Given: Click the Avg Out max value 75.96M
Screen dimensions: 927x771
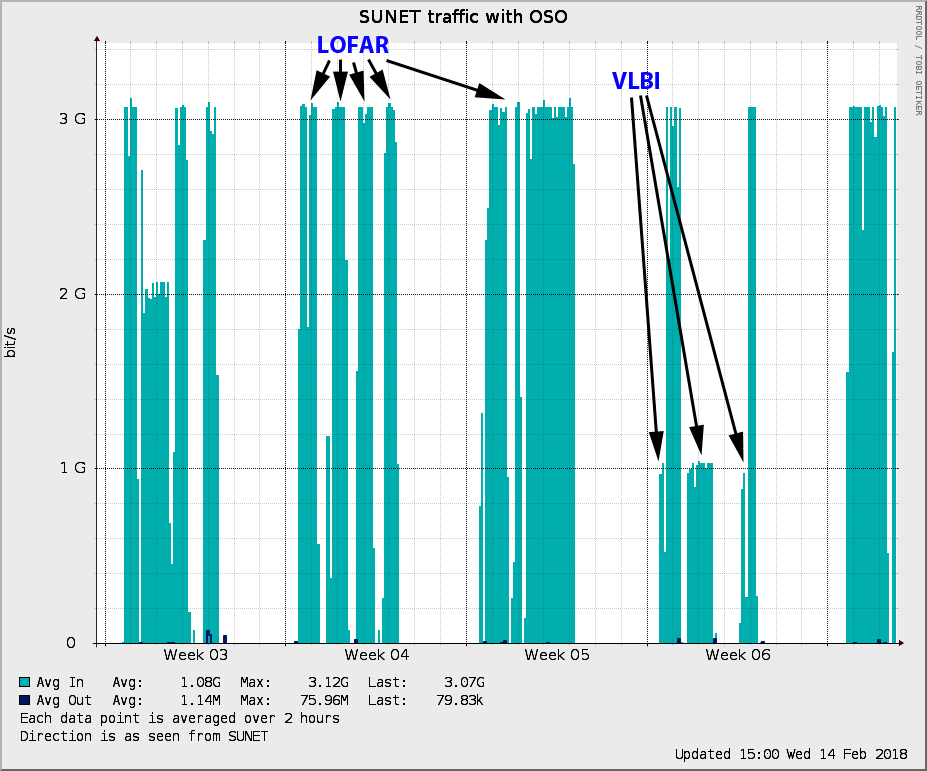Looking at the screenshot, I should [x=324, y=700].
